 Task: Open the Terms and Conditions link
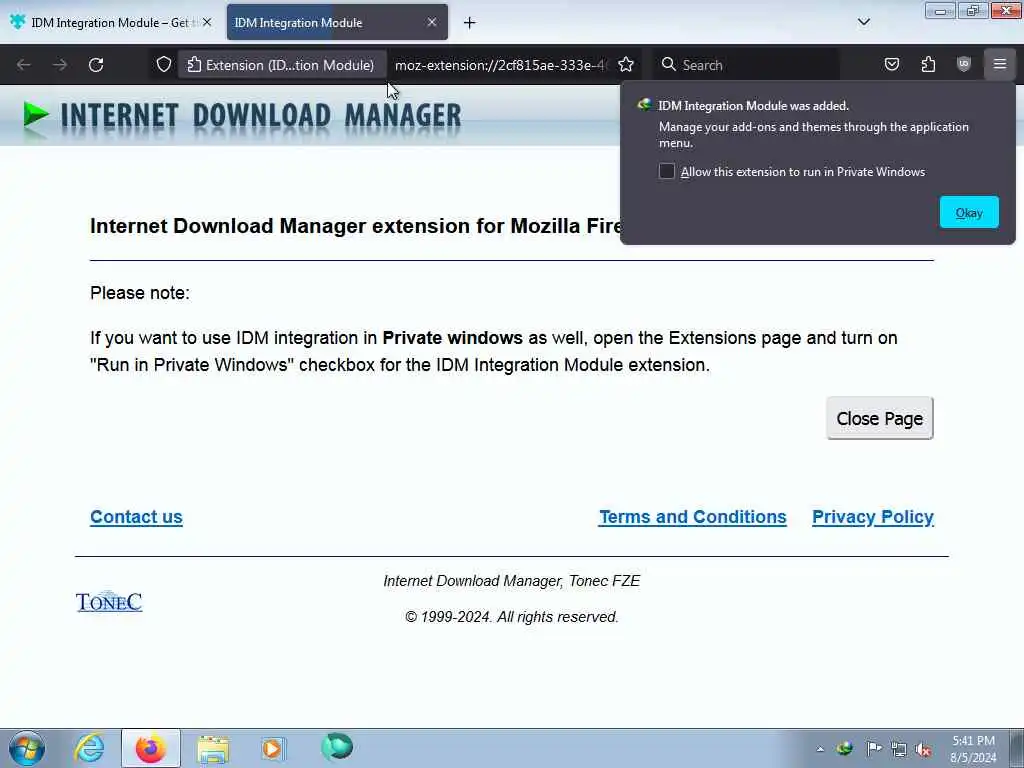[692, 517]
